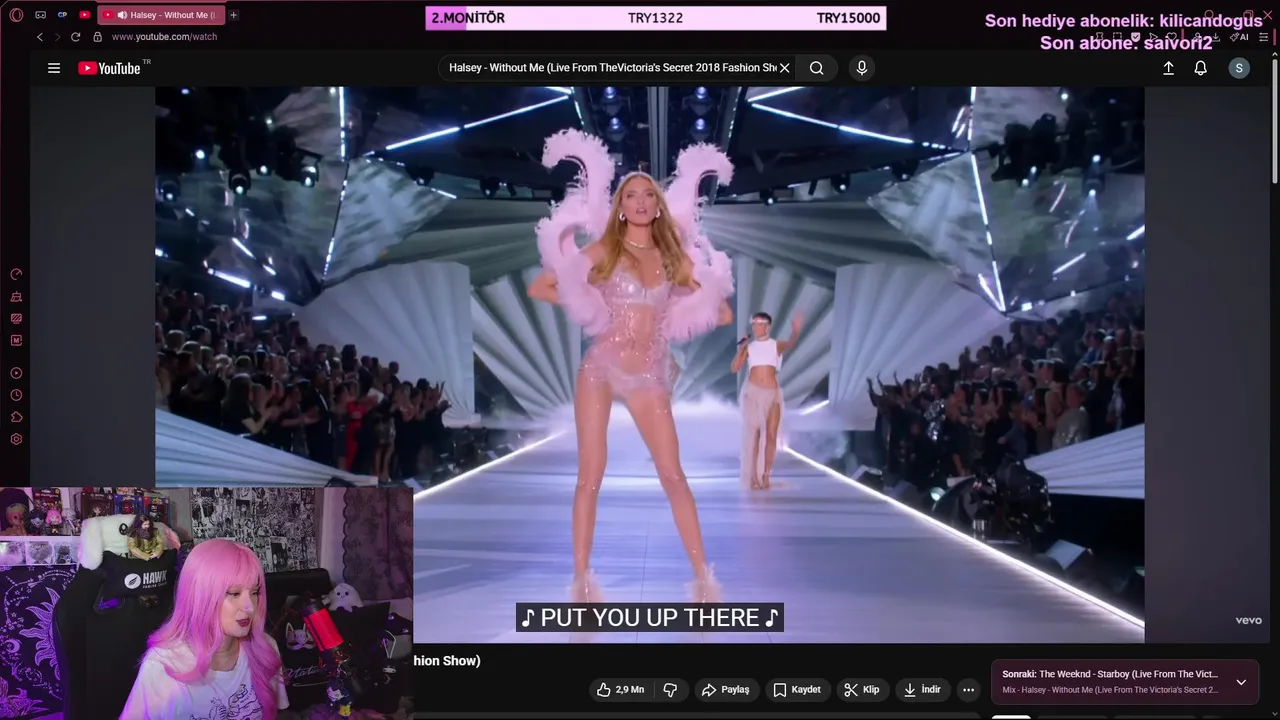View site security lock info
1280x720 pixels.
97,36
